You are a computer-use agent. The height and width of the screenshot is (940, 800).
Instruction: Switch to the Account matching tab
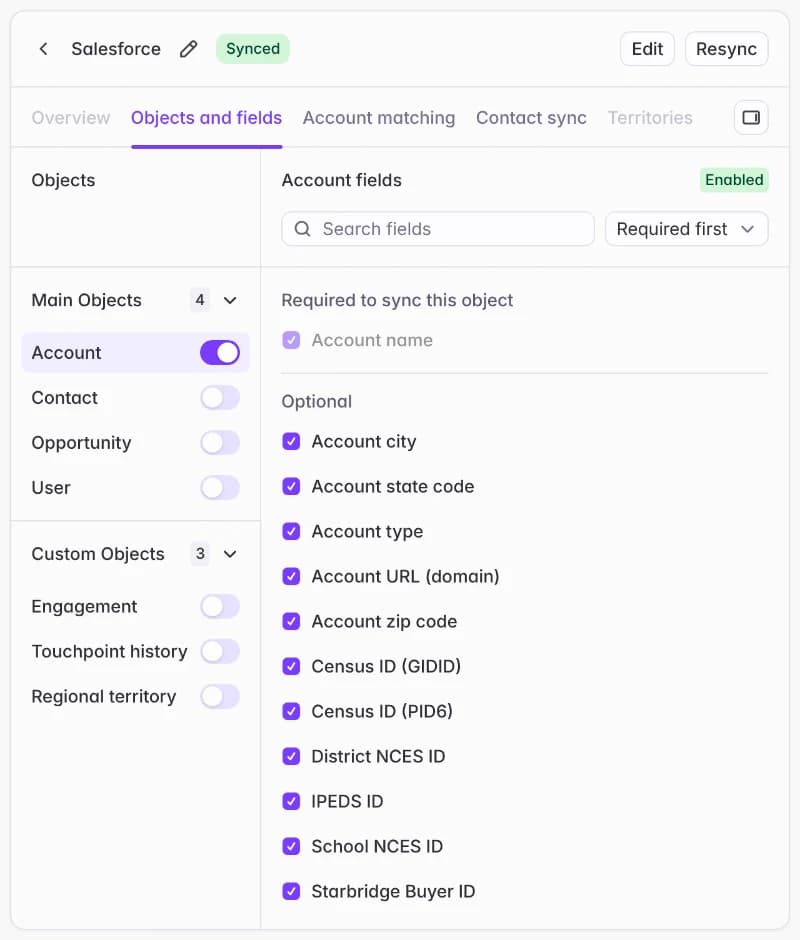click(379, 118)
